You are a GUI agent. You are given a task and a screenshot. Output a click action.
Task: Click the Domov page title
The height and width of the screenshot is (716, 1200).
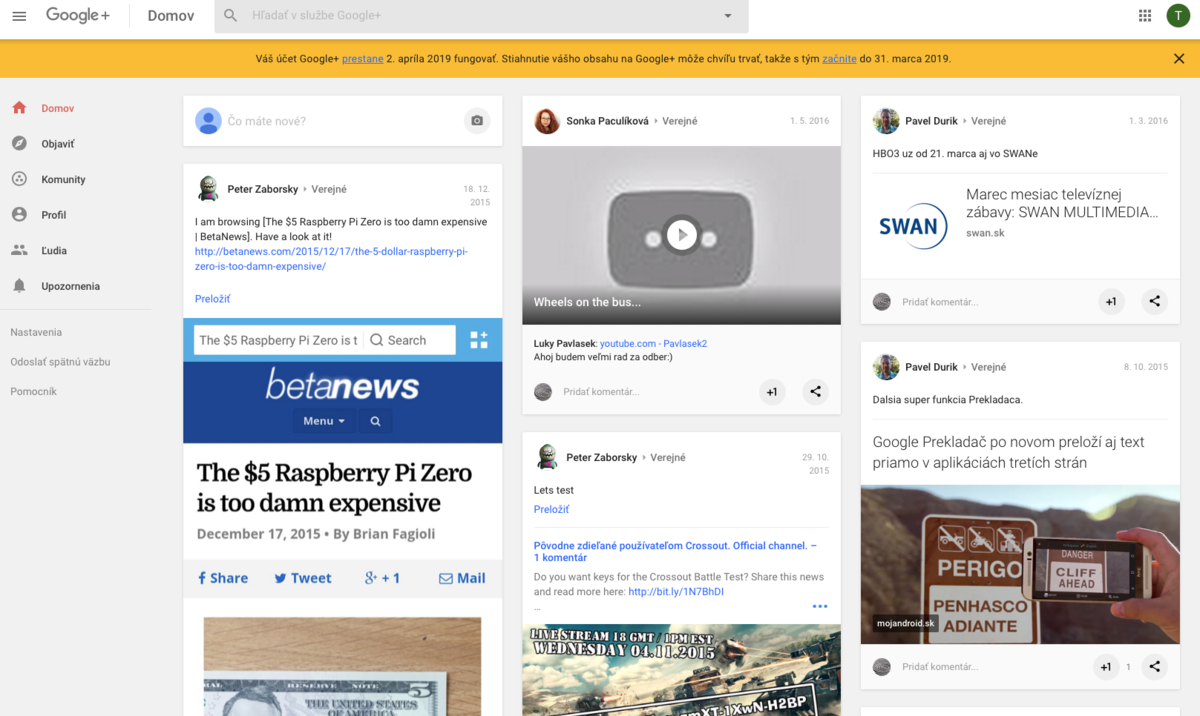(171, 16)
